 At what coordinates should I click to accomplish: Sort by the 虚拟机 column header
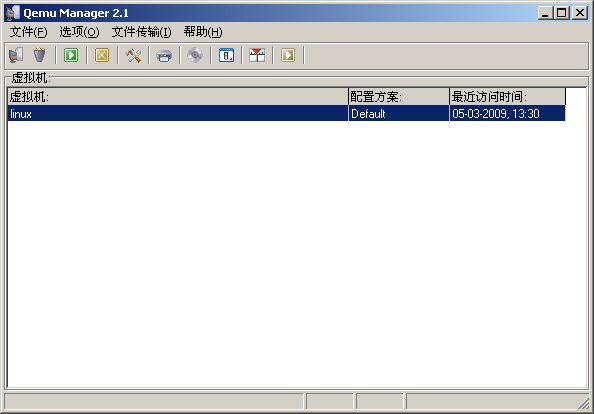[178, 97]
